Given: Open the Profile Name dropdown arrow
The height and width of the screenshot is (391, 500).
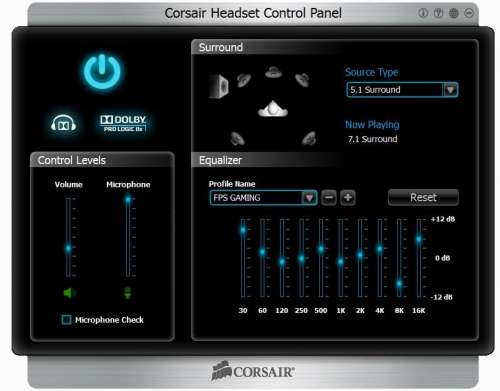Looking at the screenshot, I should [309, 198].
